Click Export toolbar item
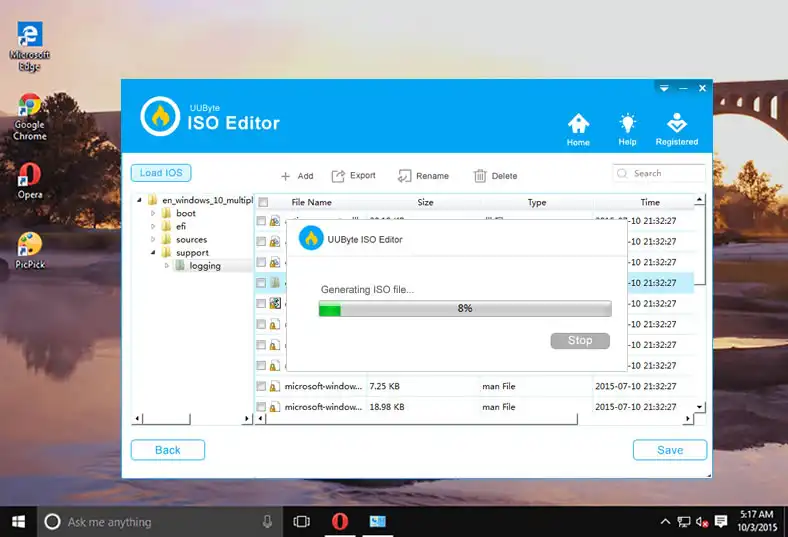The height and width of the screenshot is (537, 788). tap(353, 175)
